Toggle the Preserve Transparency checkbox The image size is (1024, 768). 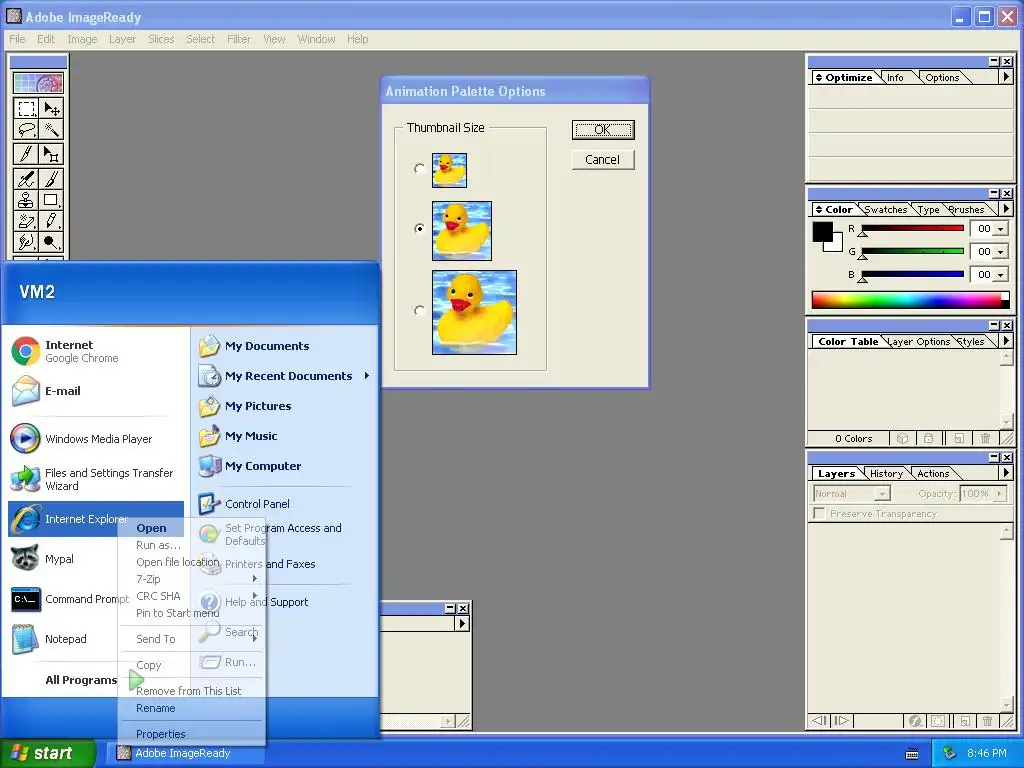[x=819, y=513]
